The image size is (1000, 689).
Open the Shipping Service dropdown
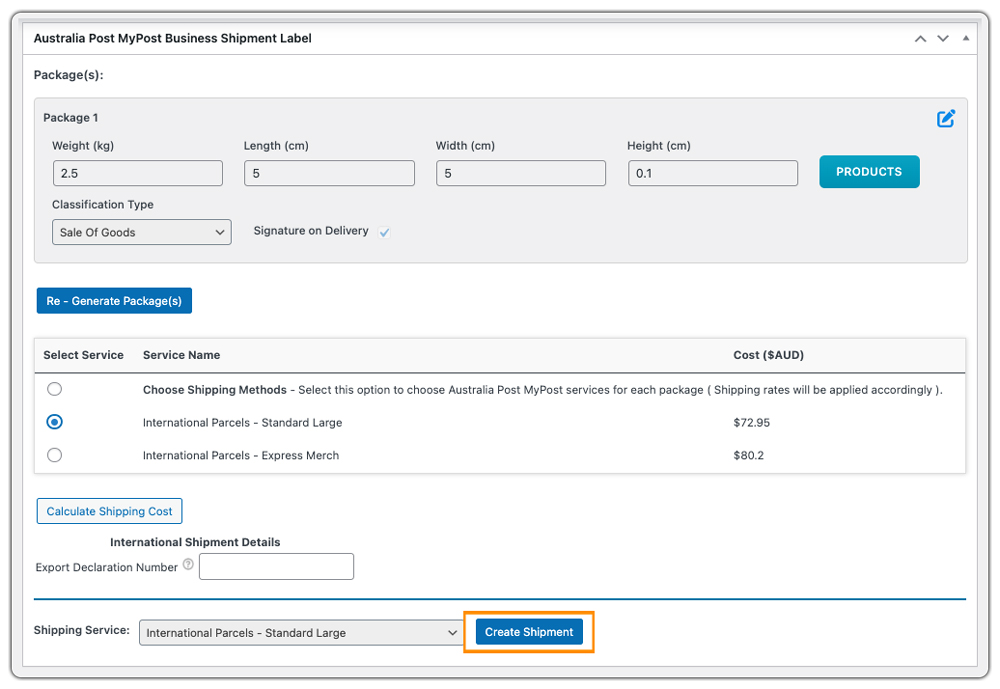pyautogui.click(x=302, y=633)
